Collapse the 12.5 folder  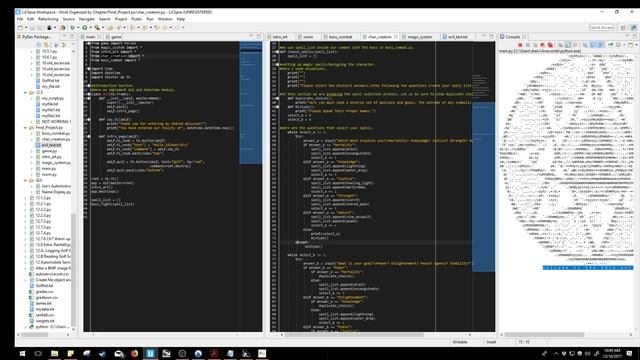[x=25, y=93]
